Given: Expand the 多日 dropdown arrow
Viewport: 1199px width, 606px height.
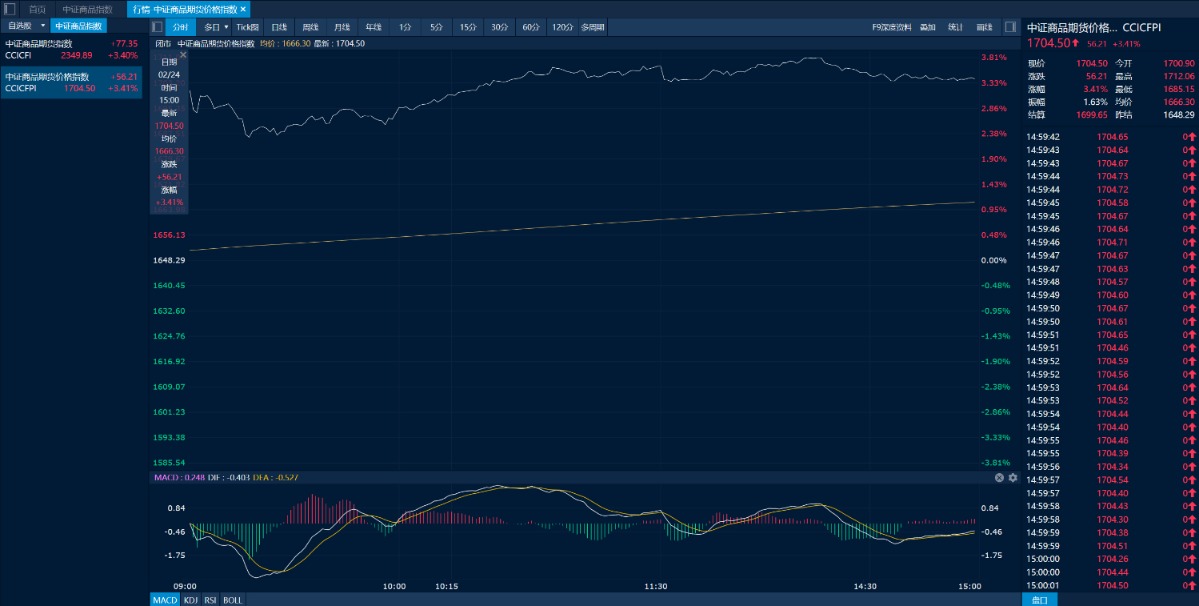Looking at the screenshot, I should [226, 27].
